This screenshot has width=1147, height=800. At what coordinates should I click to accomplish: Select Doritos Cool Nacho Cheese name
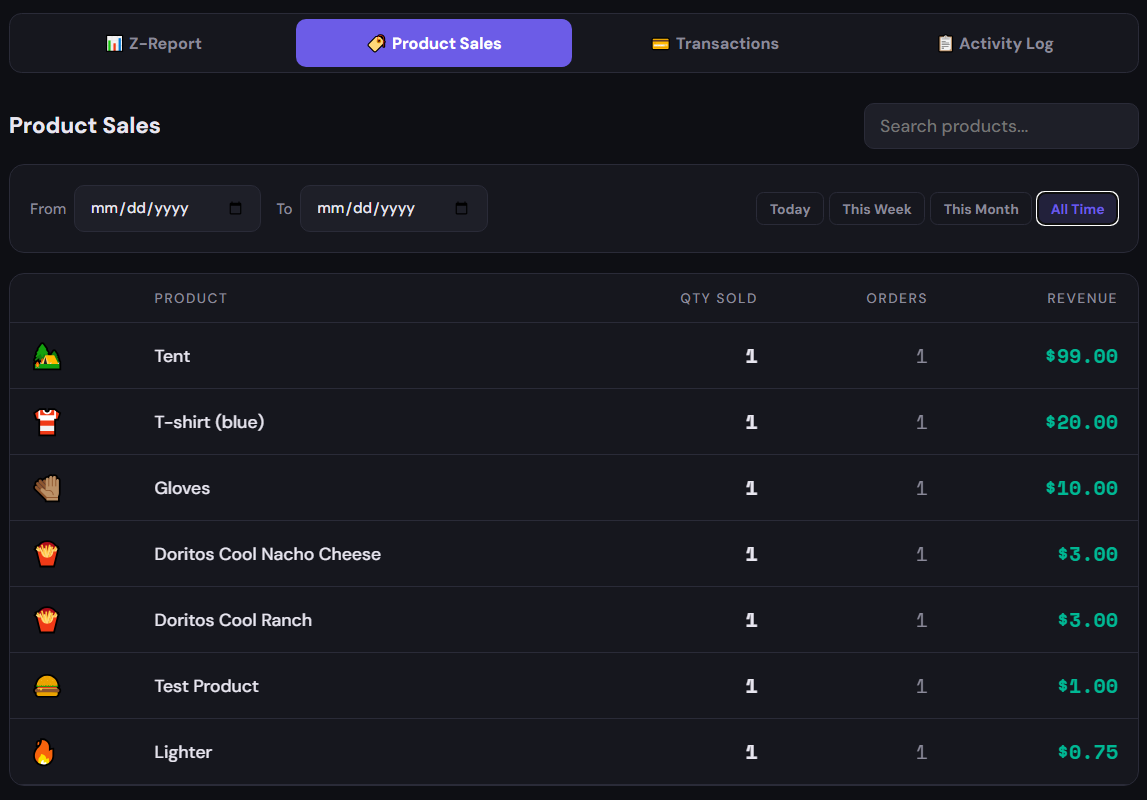pyautogui.click(x=268, y=554)
